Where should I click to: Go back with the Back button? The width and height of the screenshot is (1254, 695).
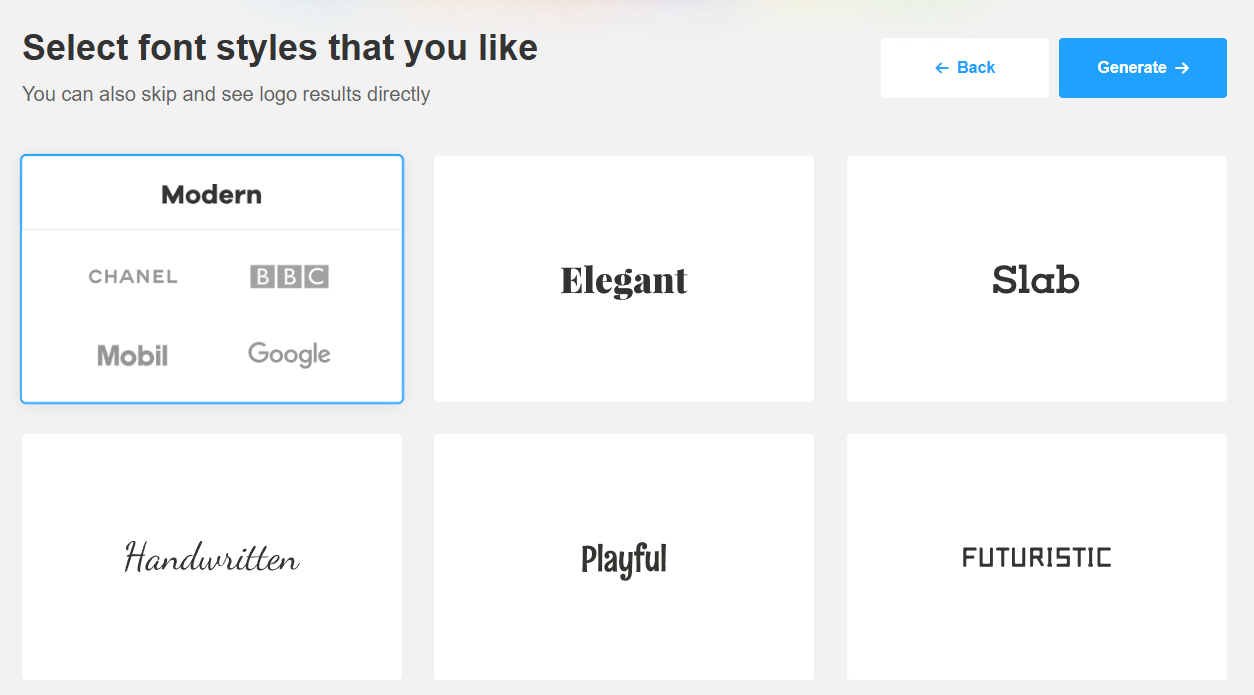point(964,68)
